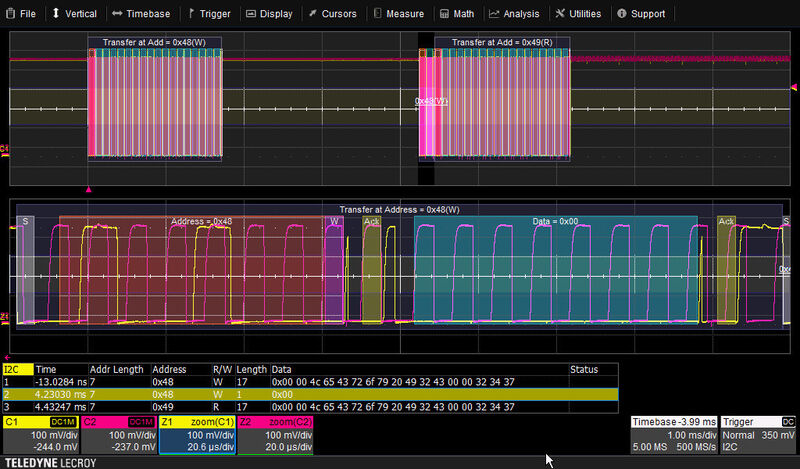Open the Trigger descriptor box
The image size is (800, 469).
758,434
